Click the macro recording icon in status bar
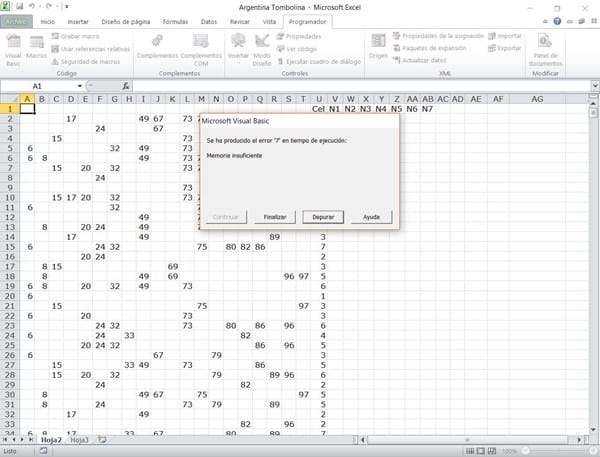 click(x=43, y=451)
